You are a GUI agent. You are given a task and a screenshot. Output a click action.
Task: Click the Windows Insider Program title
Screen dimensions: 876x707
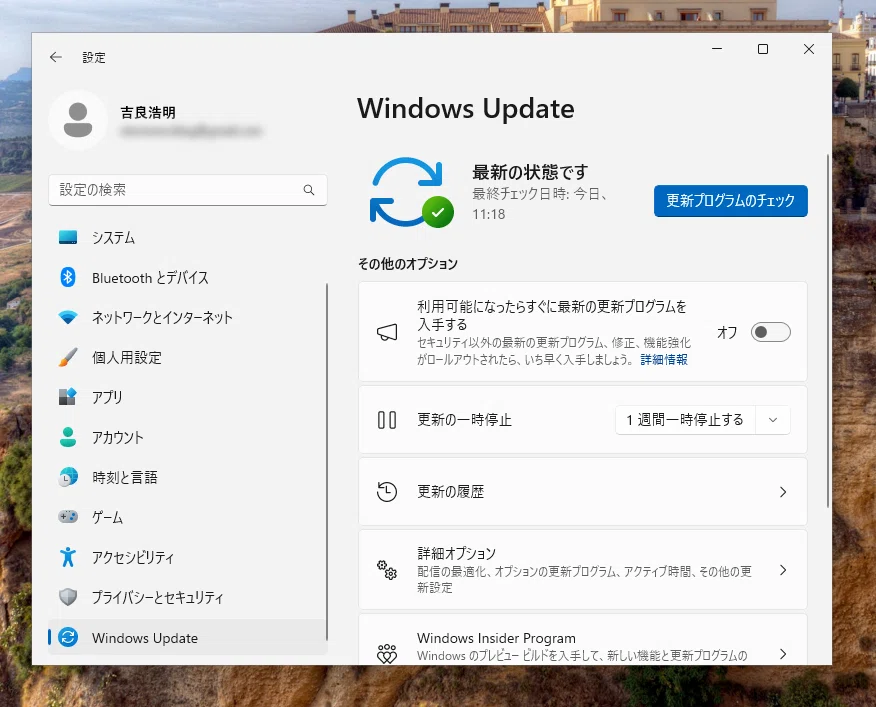(496, 638)
